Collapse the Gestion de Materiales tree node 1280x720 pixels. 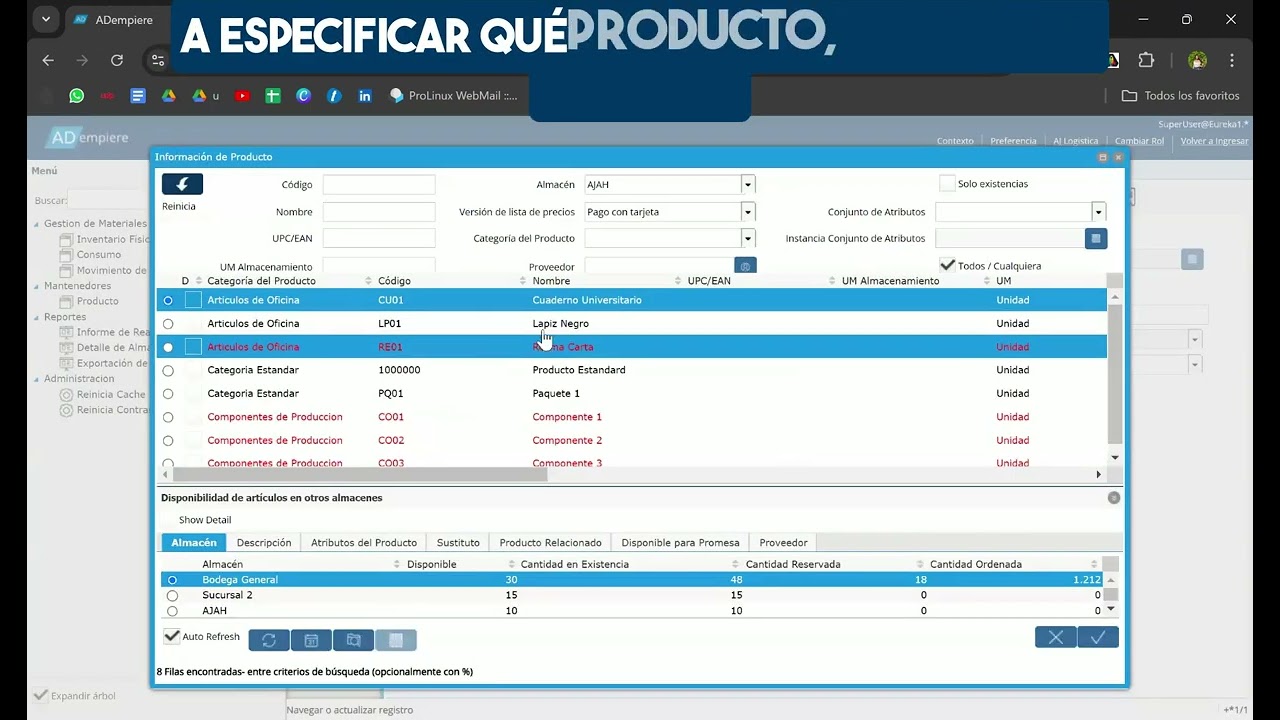pyautogui.click(x=37, y=224)
